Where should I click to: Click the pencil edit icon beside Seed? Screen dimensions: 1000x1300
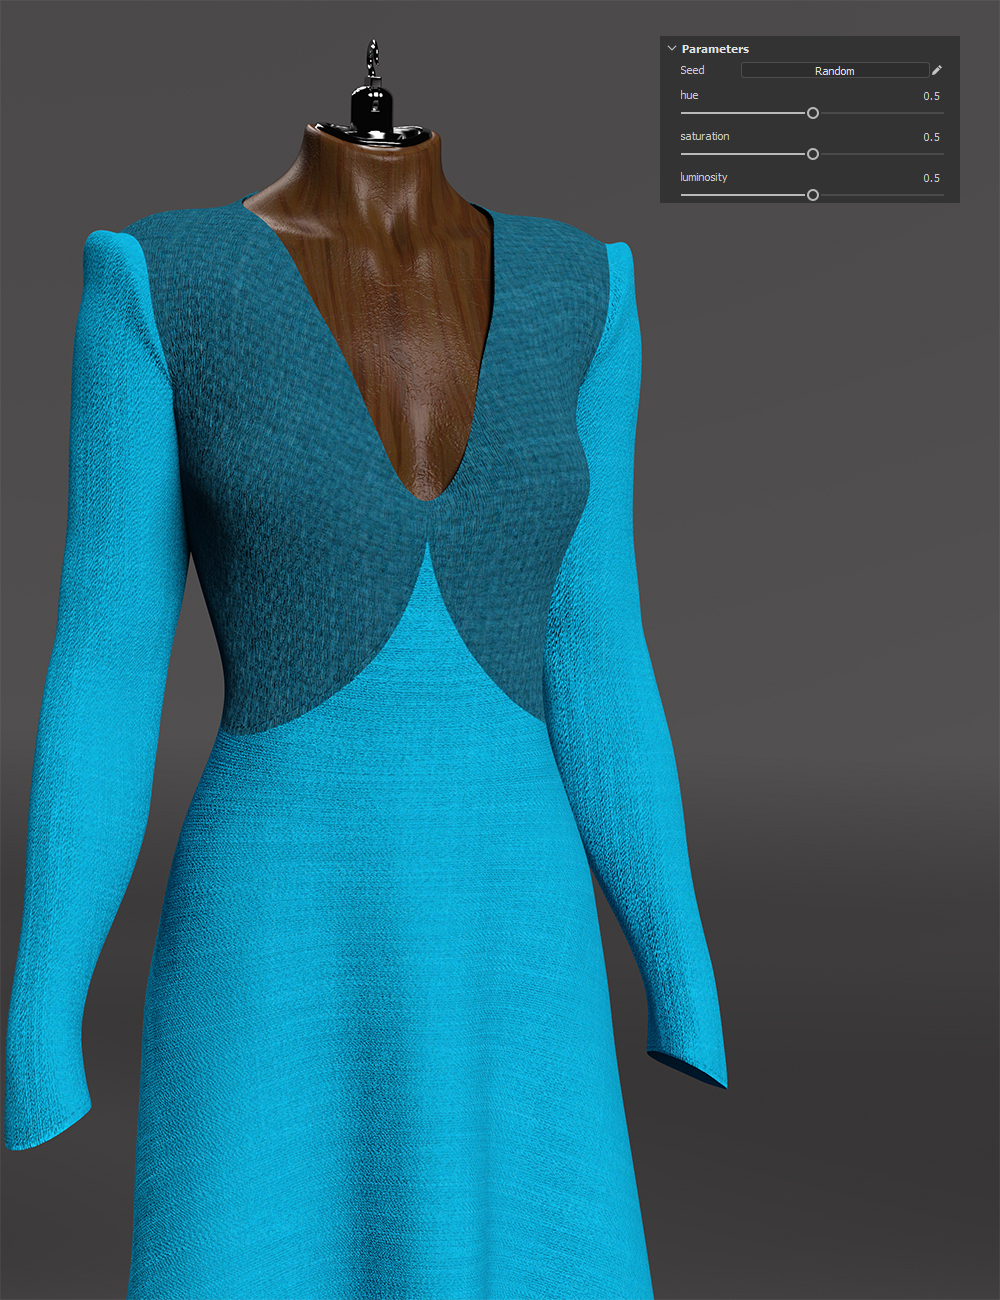click(x=937, y=70)
